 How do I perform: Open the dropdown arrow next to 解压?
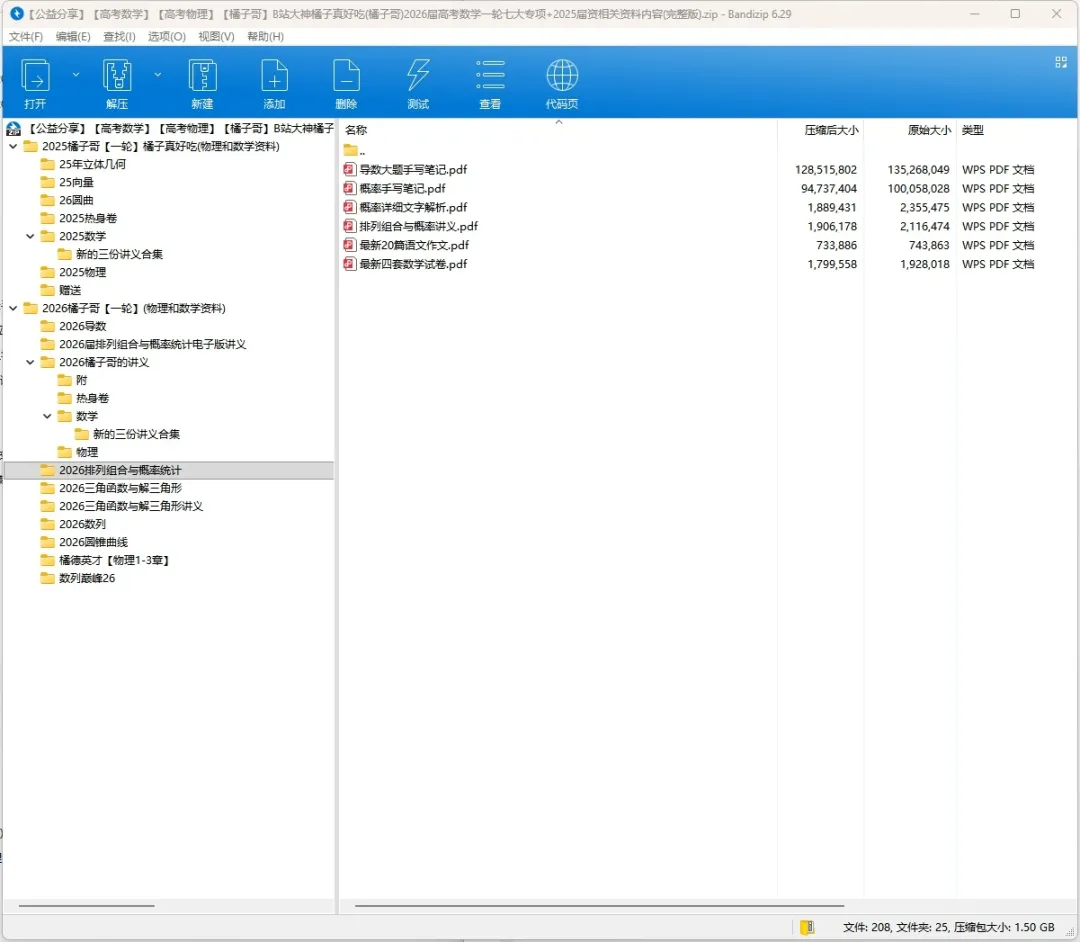point(158,74)
